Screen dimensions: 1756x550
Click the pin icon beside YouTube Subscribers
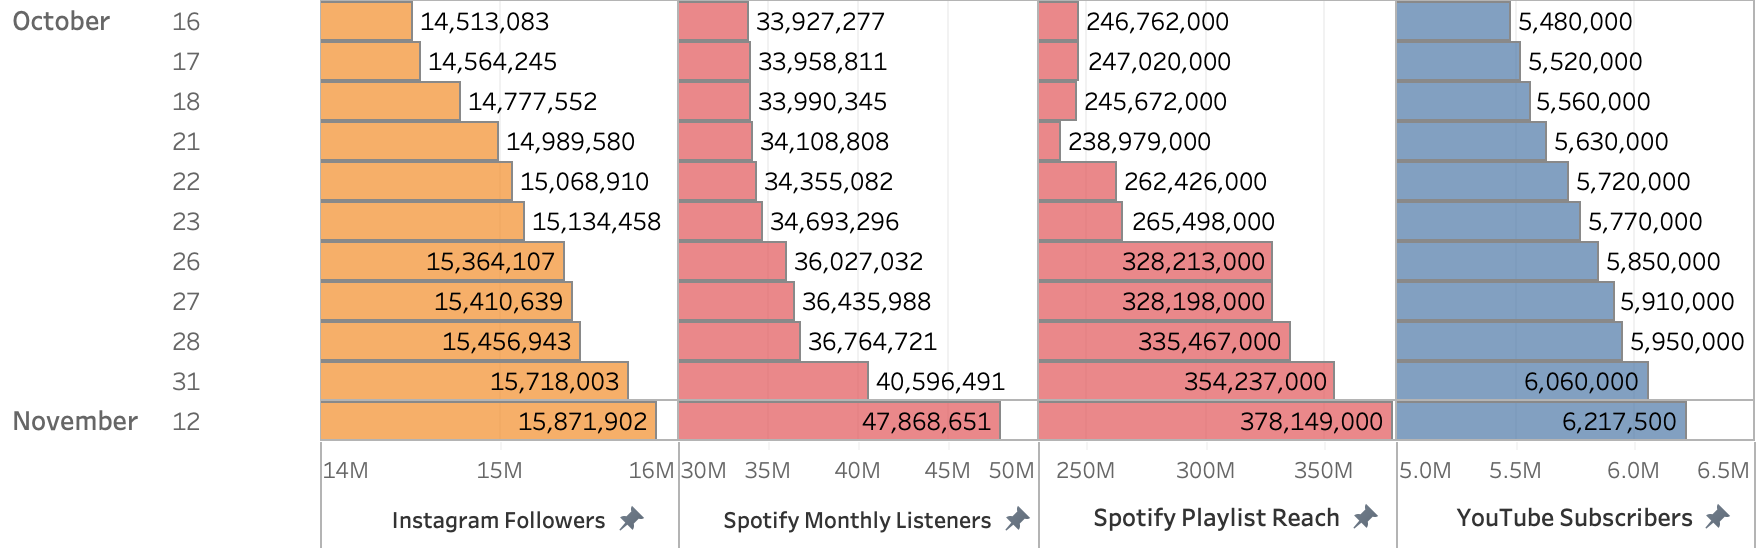[1717, 517]
